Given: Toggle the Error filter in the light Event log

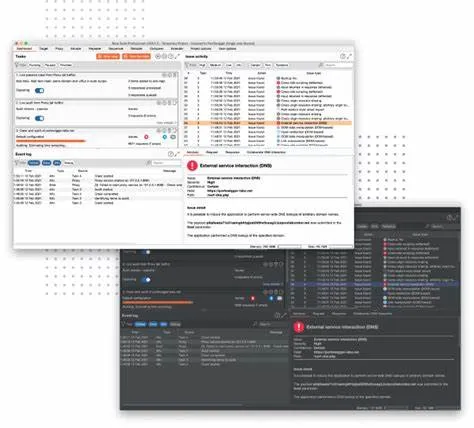Looking at the screenshot, I should [x=47, y=163].
